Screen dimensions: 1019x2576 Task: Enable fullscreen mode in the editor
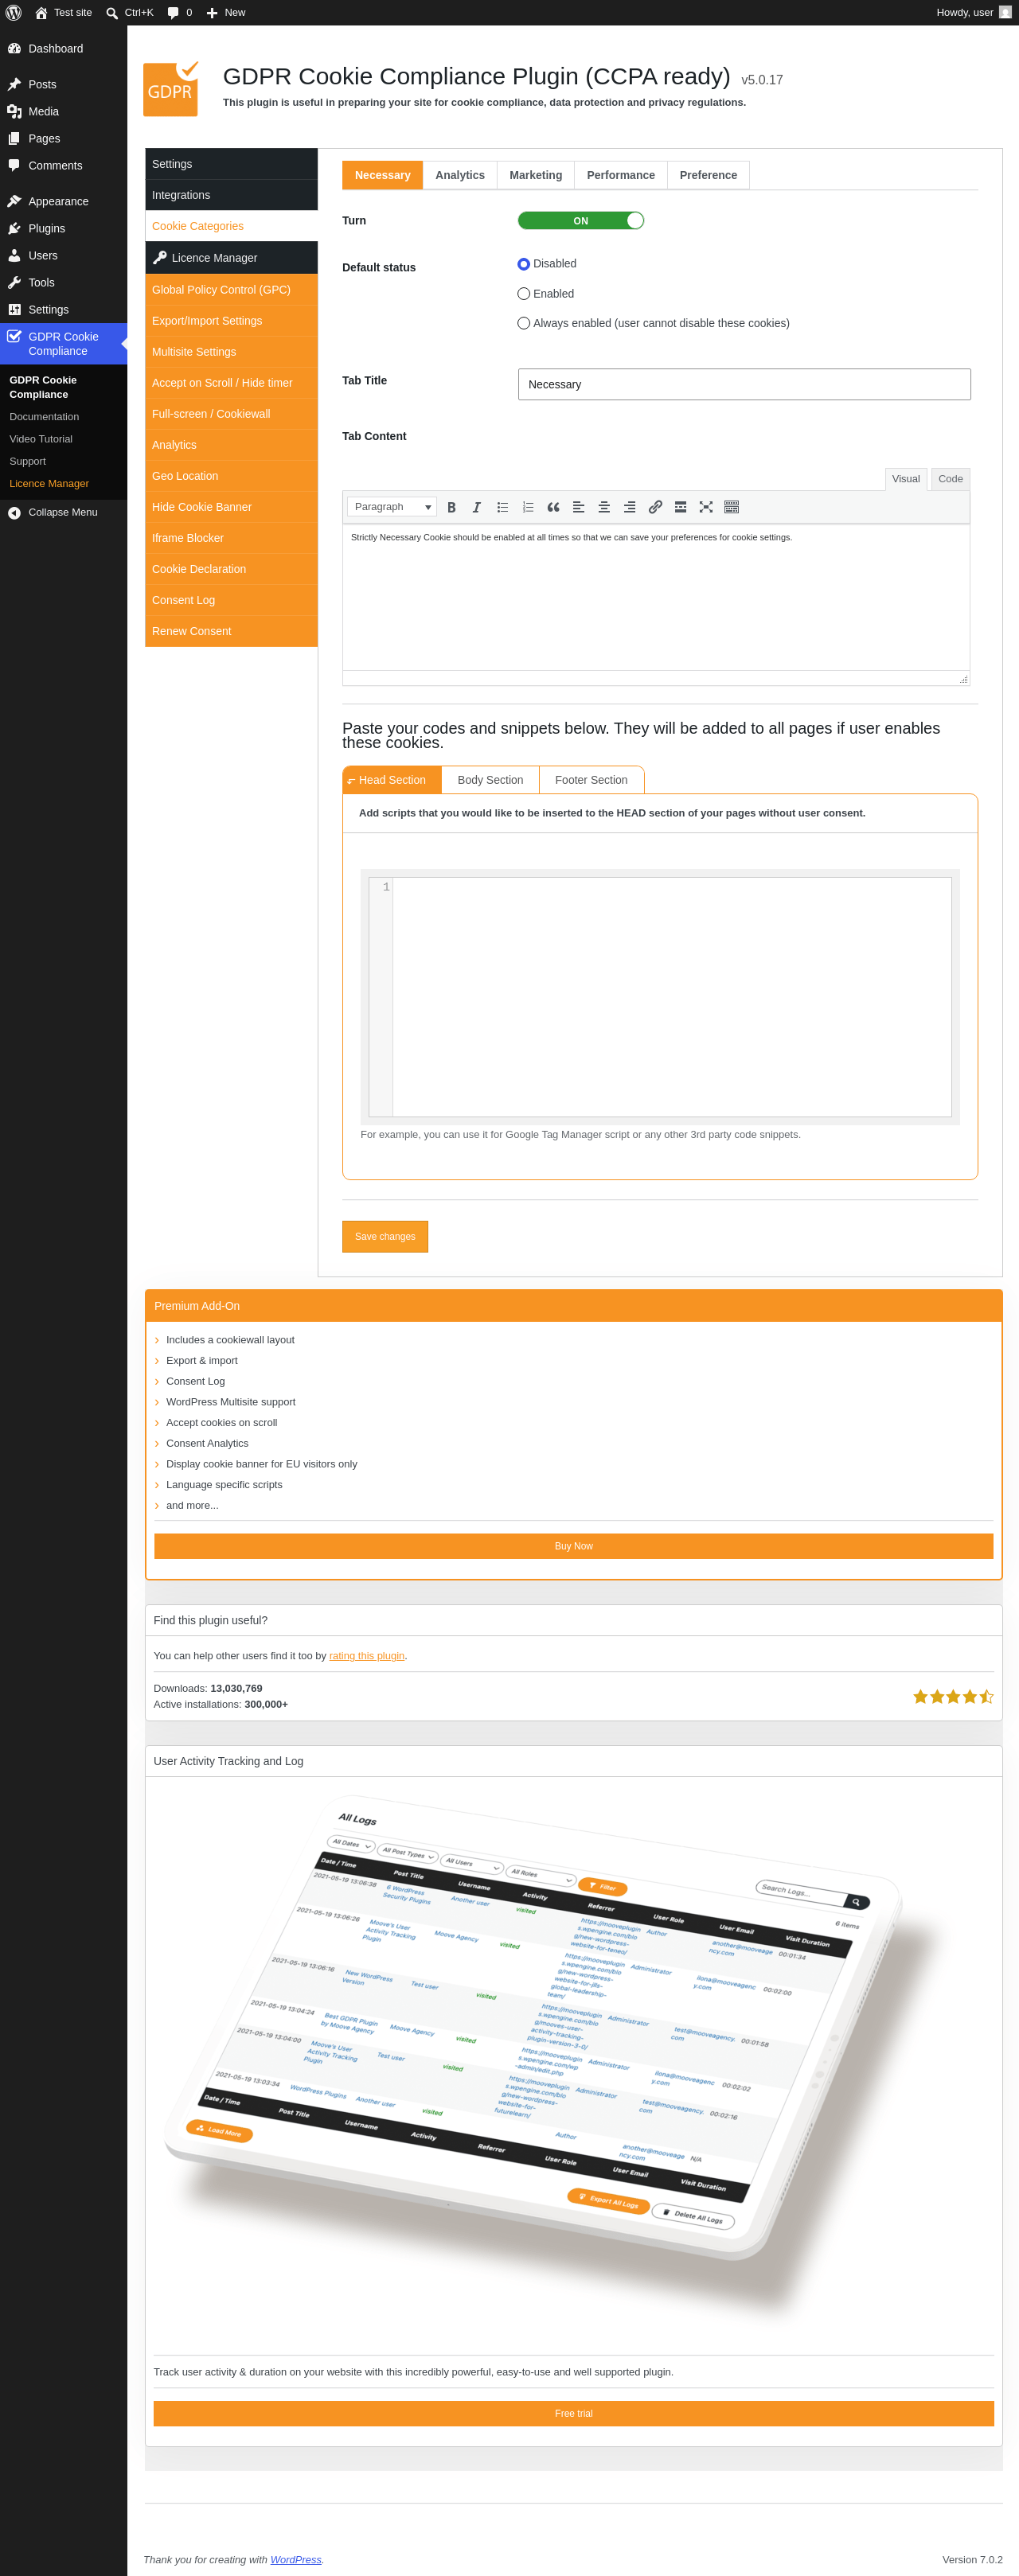706,507
